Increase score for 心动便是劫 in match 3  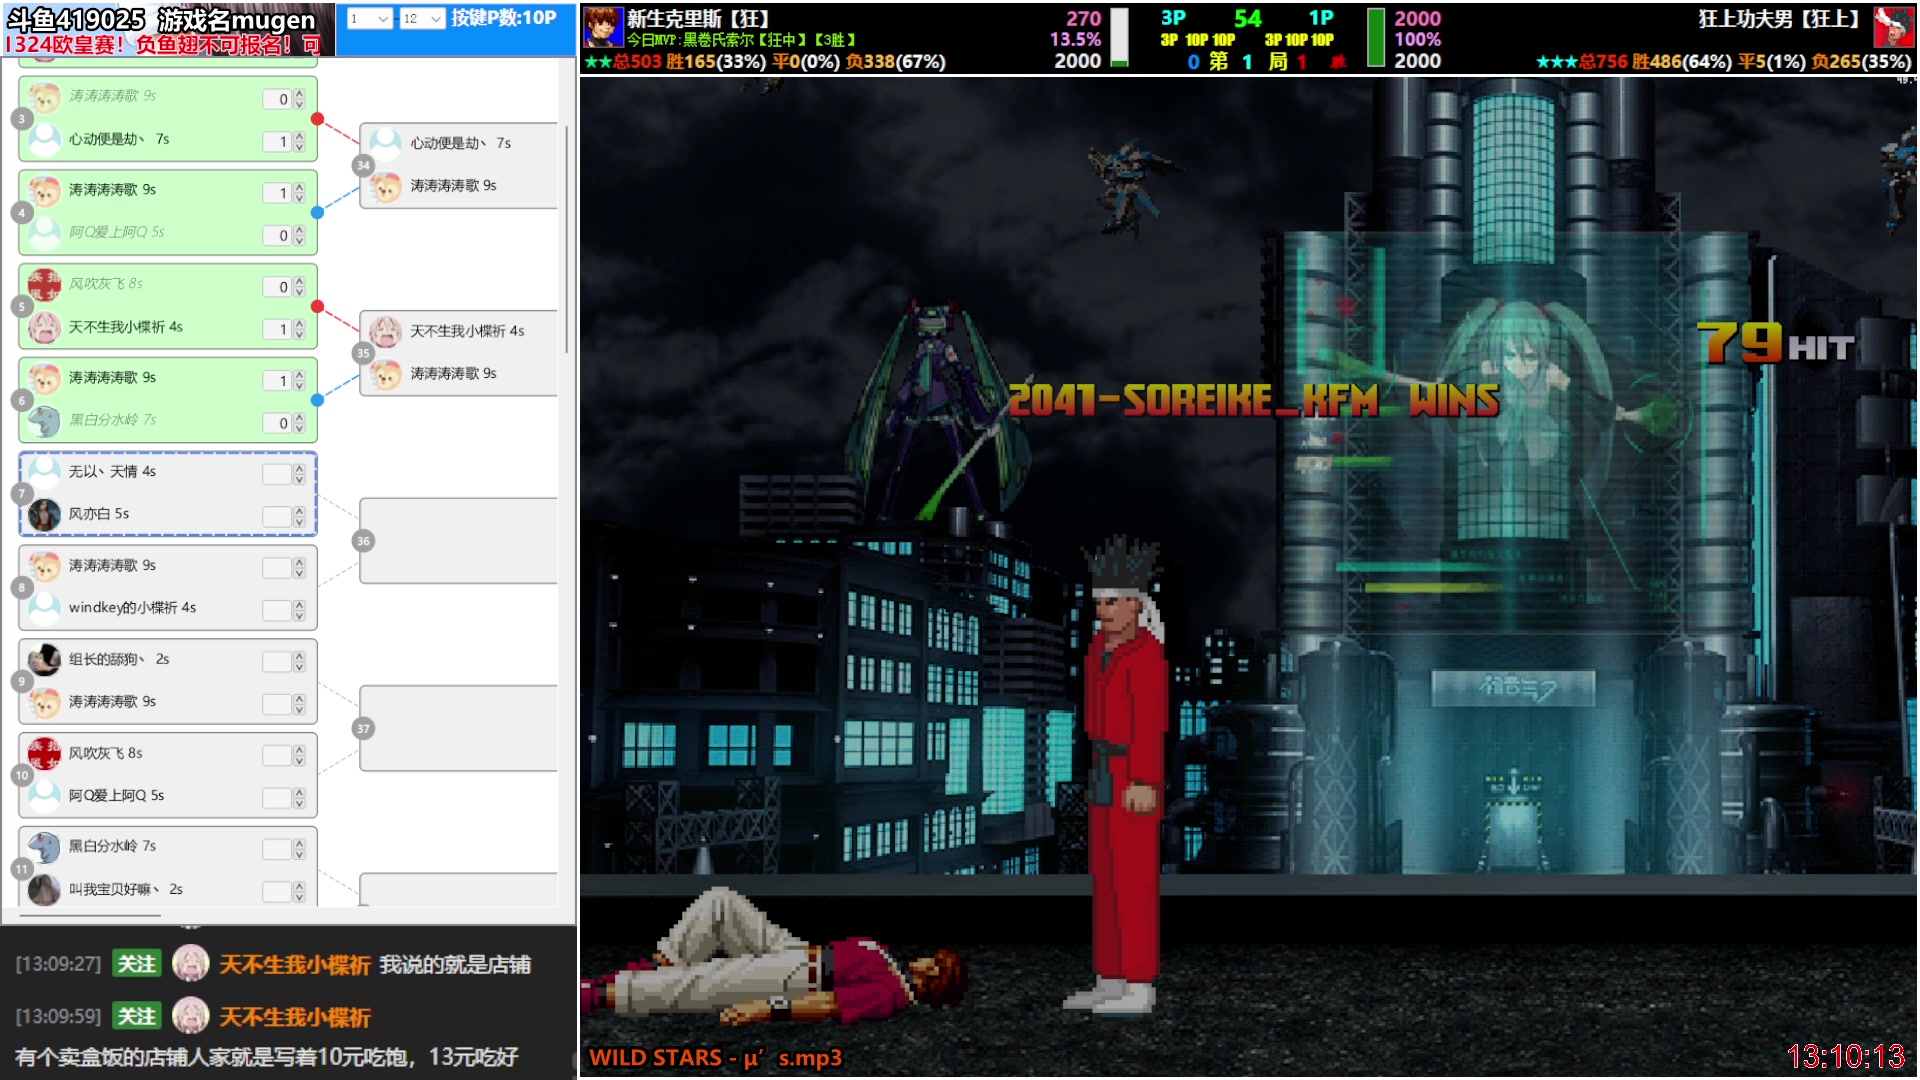[x=299, y=136]
